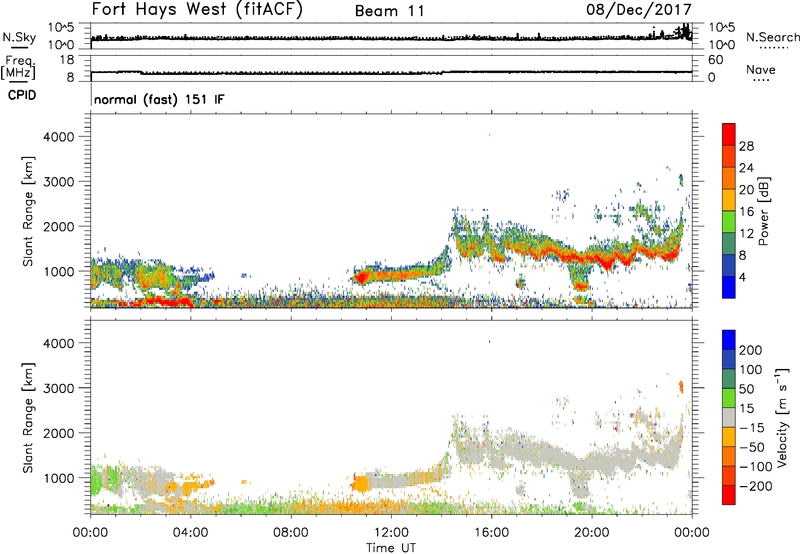
Task: Click the '200' velocity colorbar value
Action: click(751, 350)
